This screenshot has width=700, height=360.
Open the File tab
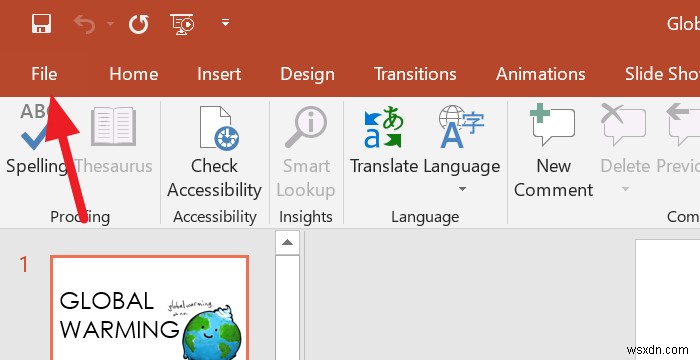pyautogui.click(x=44, y=74)
